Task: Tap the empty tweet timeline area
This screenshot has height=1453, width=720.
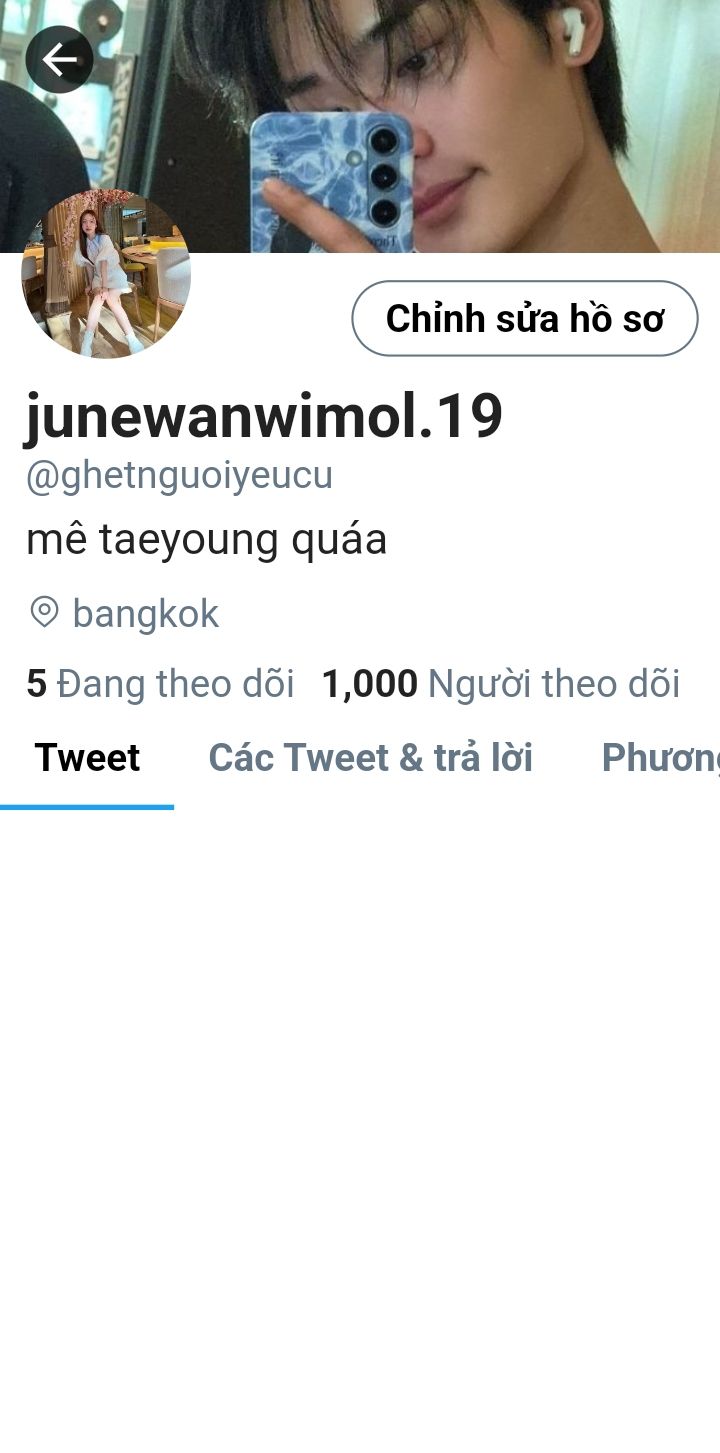Action: click(x=360, y=1130)
